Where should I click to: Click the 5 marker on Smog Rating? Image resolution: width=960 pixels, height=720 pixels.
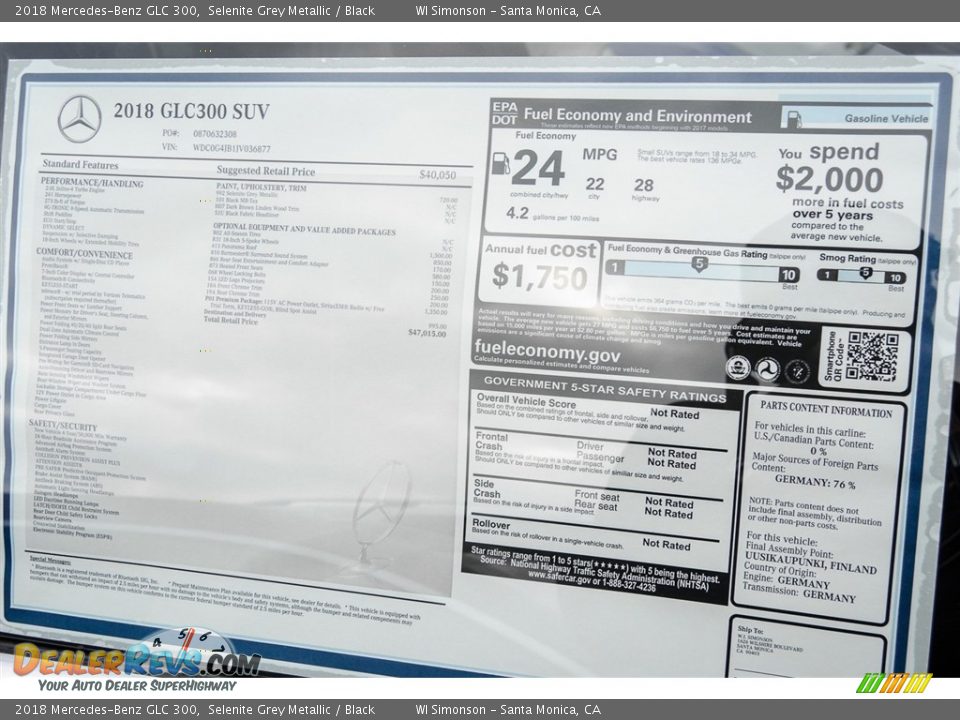(x=865, y=273)
